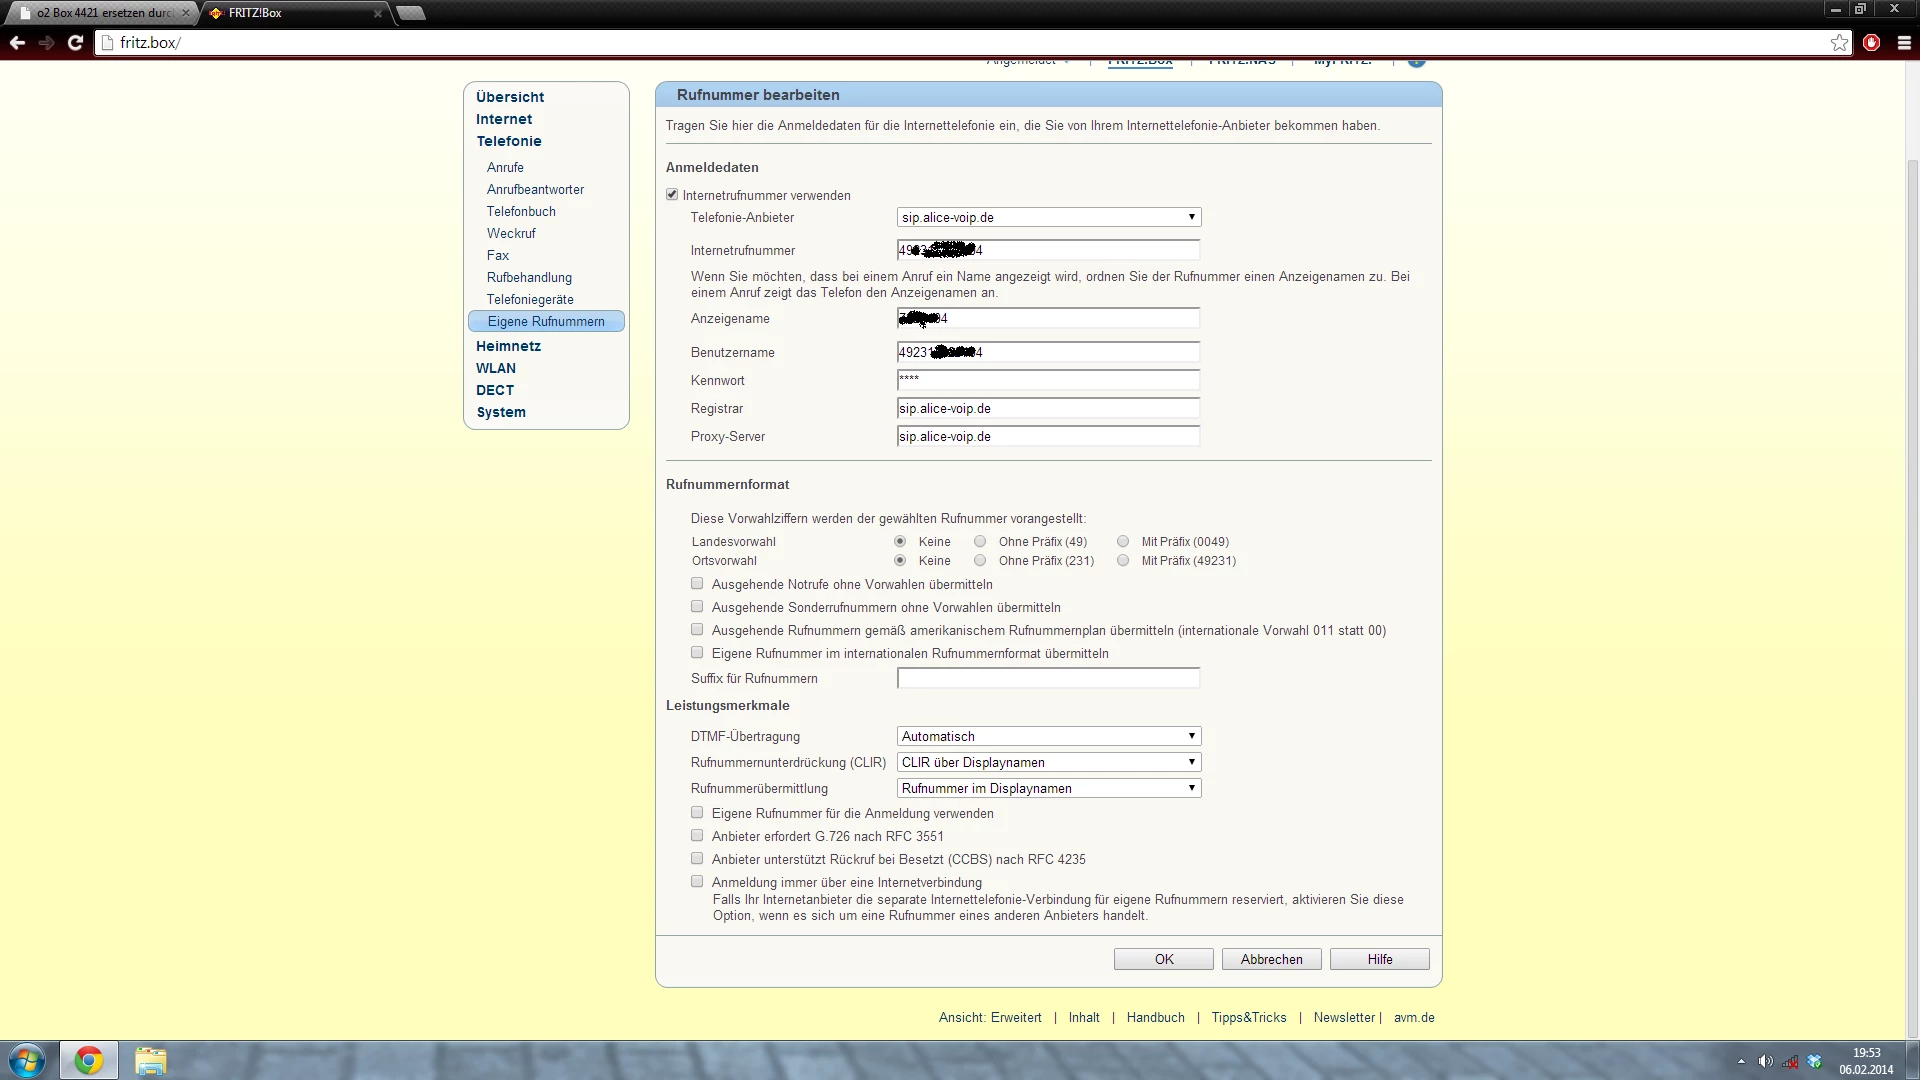The width and height of the screenshot is (1920, 1080).
Task: Open Windows Explorer from the taskbar
Action: tap(150, 1060)
